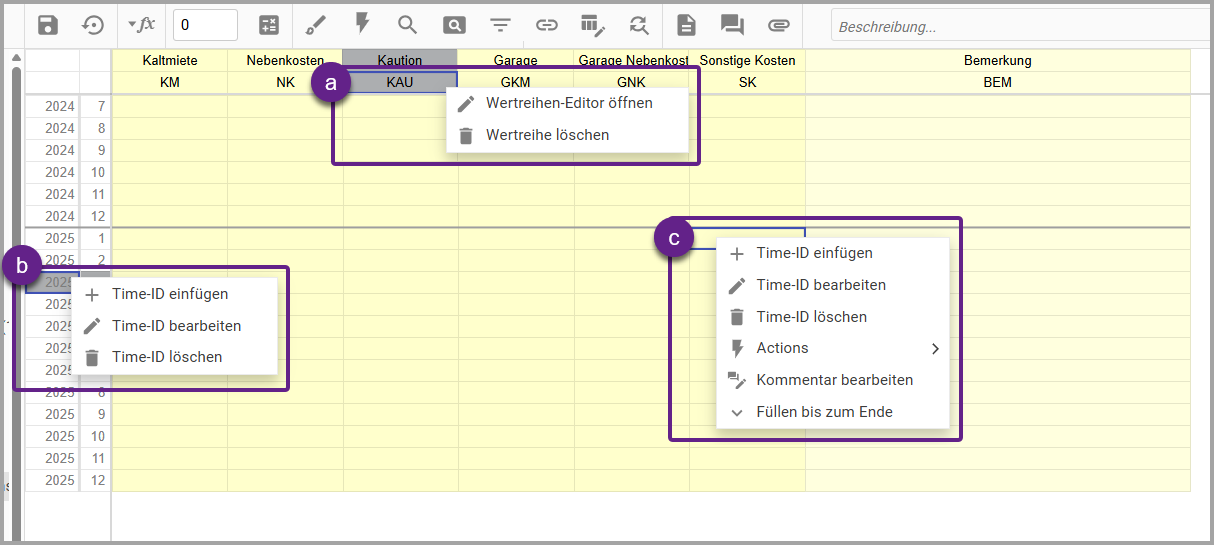Image resolution: width=1214 pixels, height=545 pixels.
Task: Choose 'Wertreihe löschen' from the context menu
Action: (x=567, y=135)
